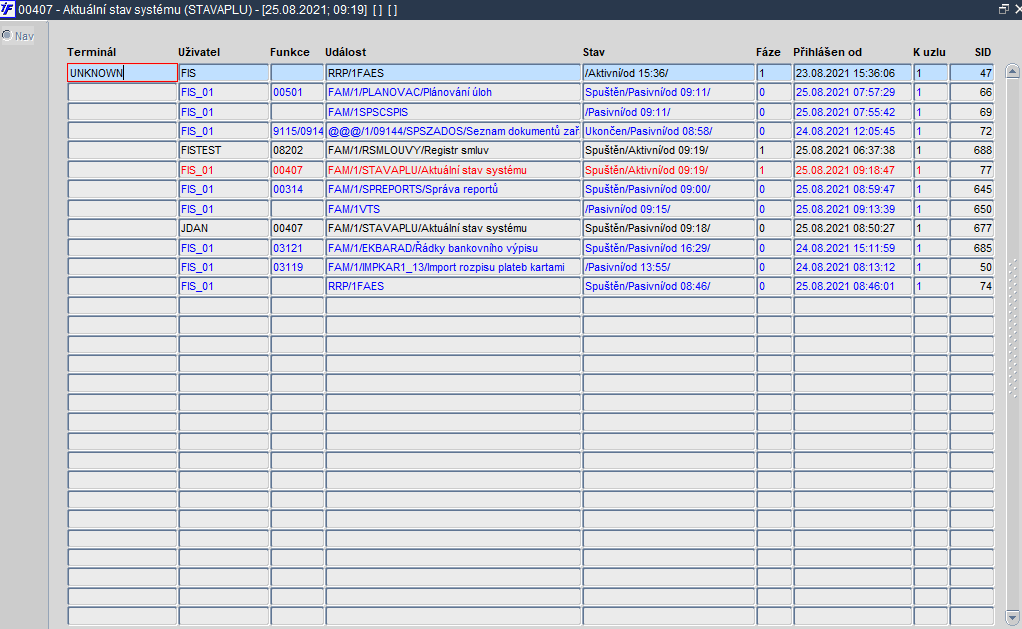1022x629 pixels.
Task: Click function code 08202
Action: click(297, 150)
